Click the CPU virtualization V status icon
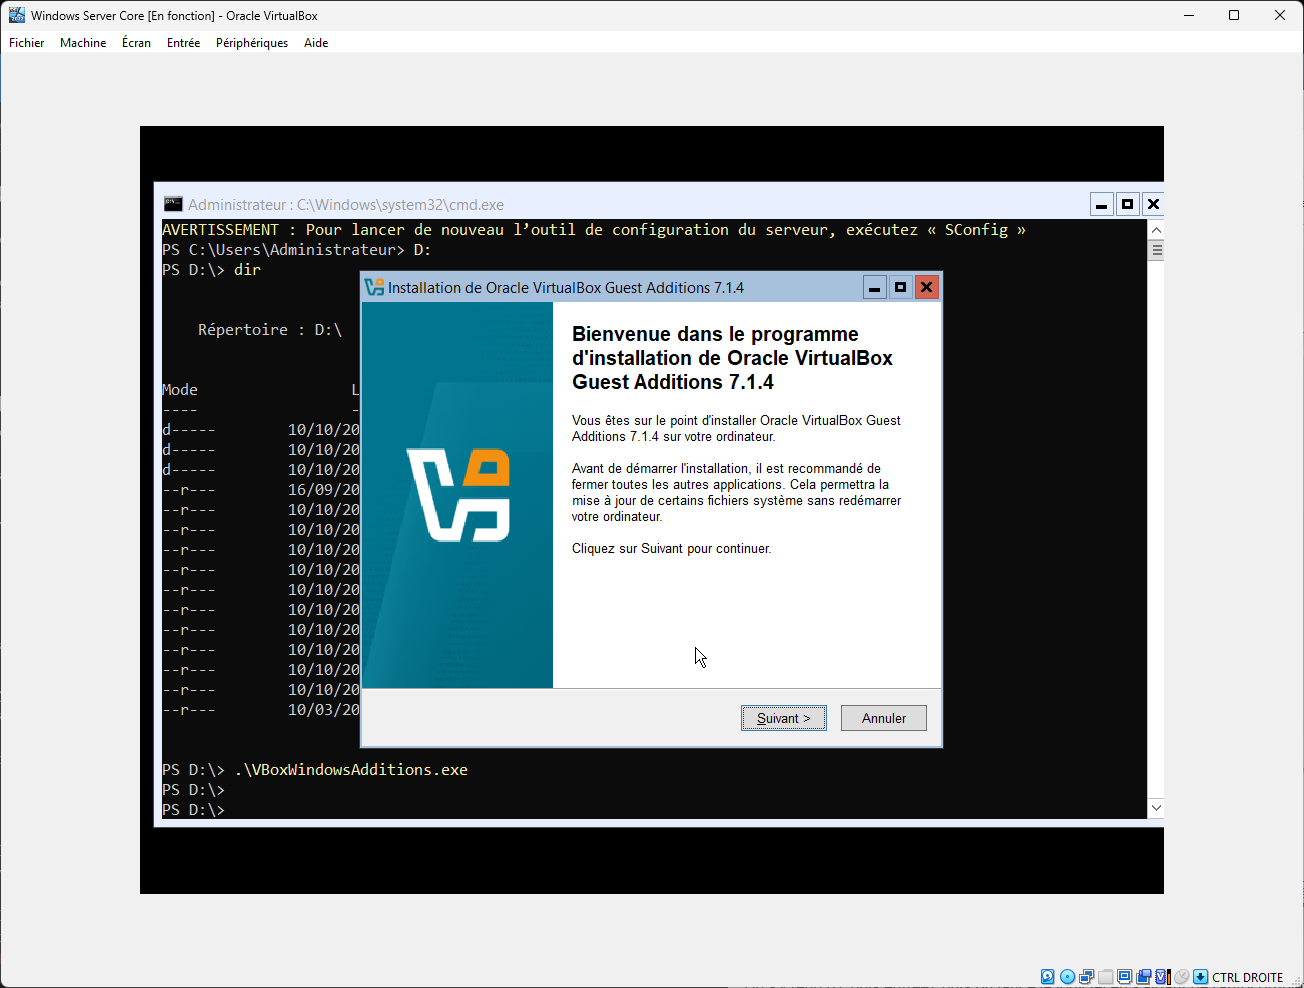 (1162, 977)
